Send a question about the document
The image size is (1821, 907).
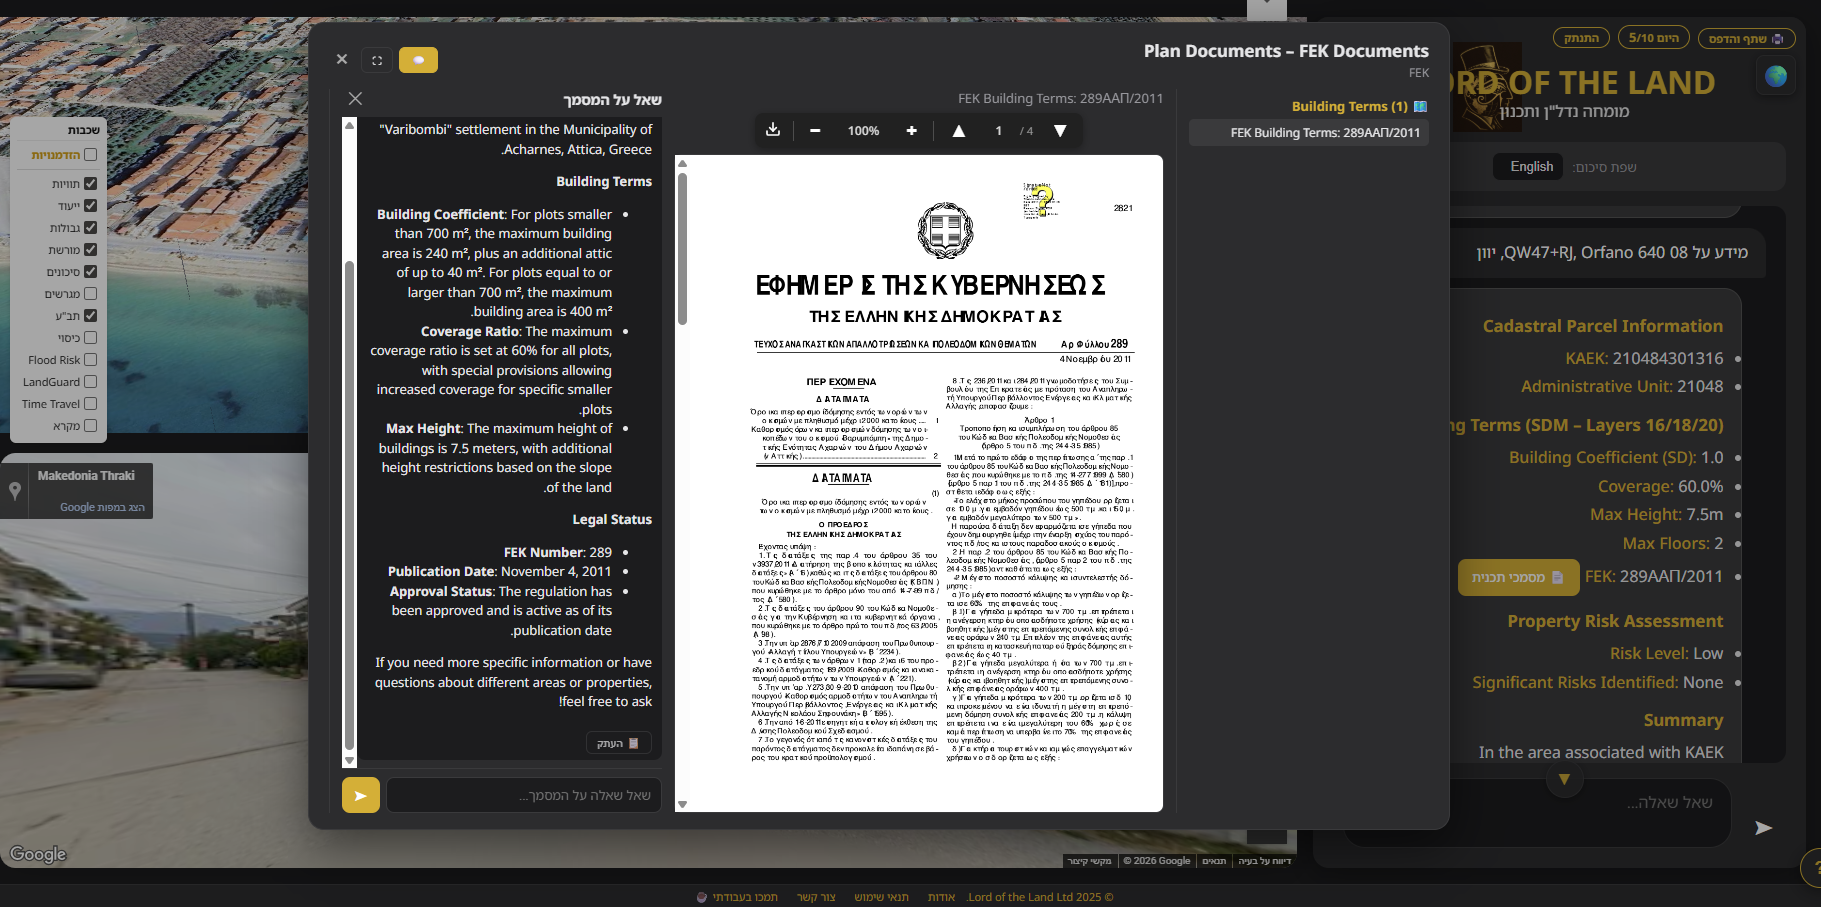(360, 795)
